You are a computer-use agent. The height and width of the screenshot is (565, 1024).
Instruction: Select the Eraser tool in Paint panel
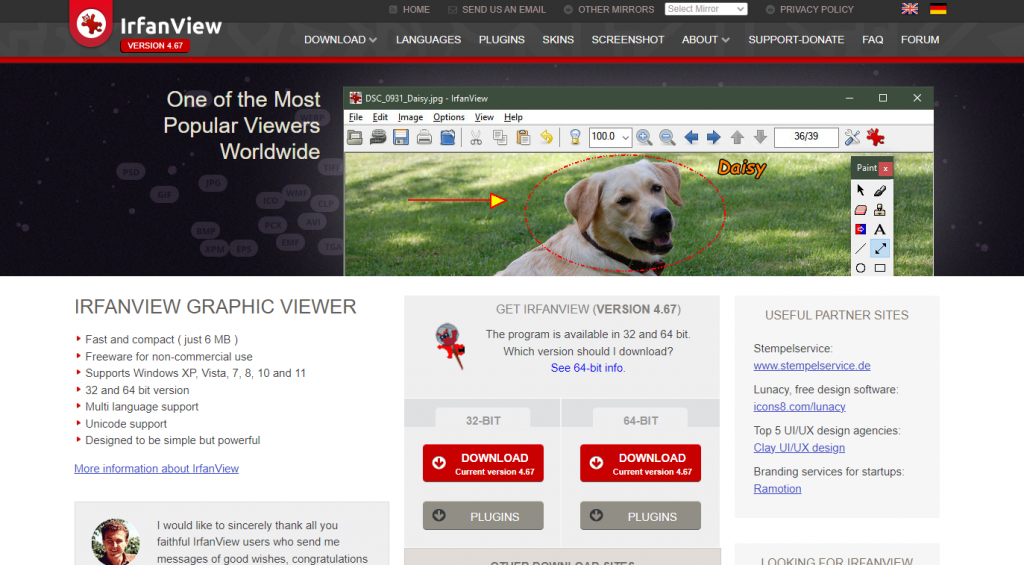coord(860,210)
